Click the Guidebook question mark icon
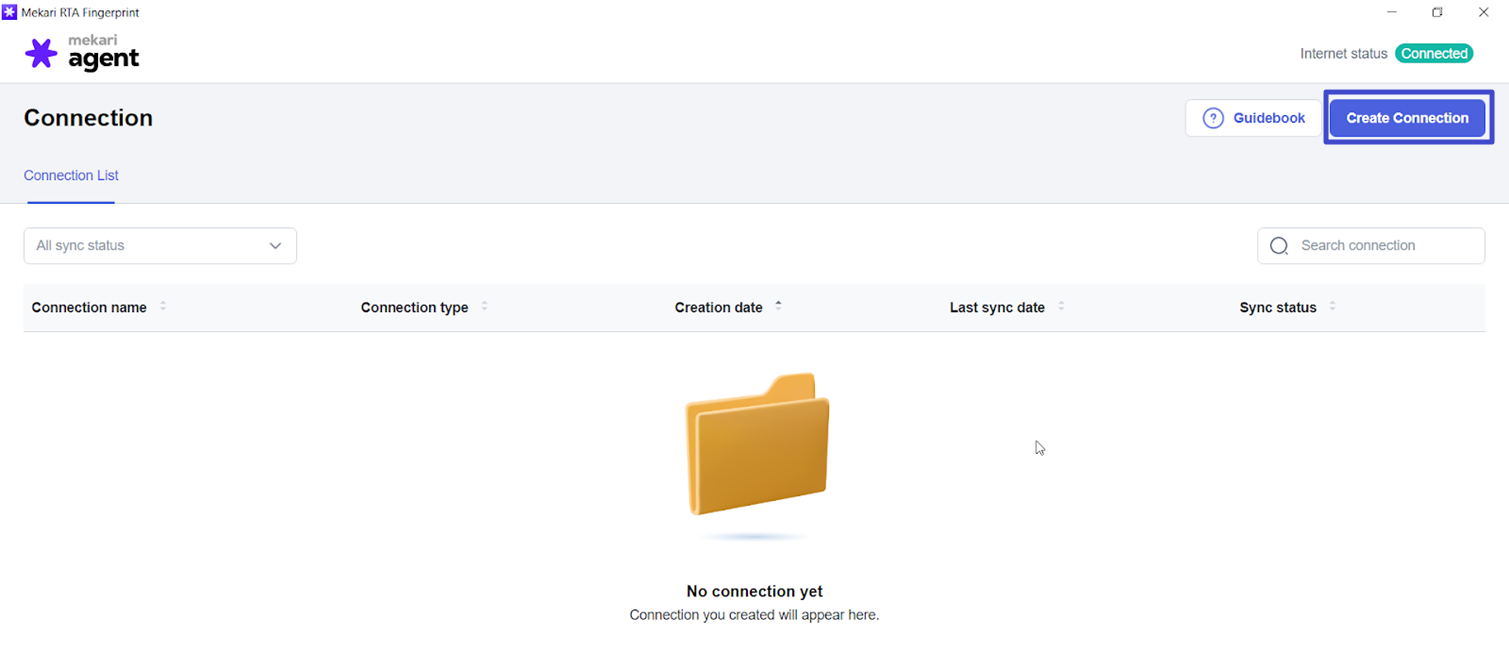1509x666 pixels. tap(1213, 118)
